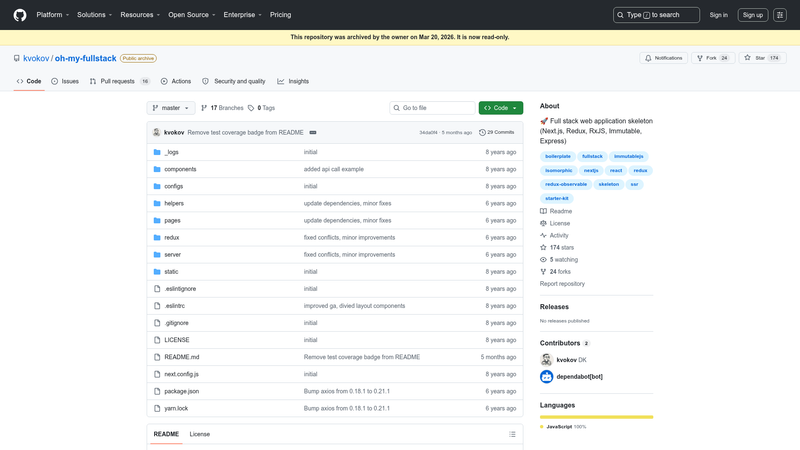The height and width of the screenshot is (450, 800).
Task: Click the Star icon
Action: (747, 58)
